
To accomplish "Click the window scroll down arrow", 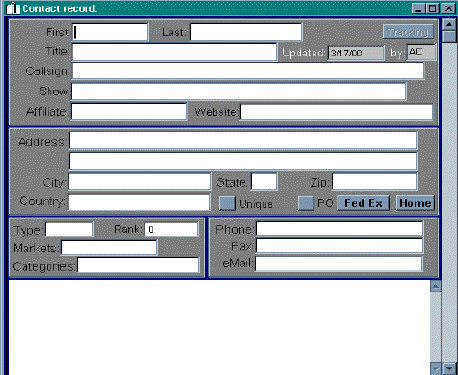I will (449, 368).
